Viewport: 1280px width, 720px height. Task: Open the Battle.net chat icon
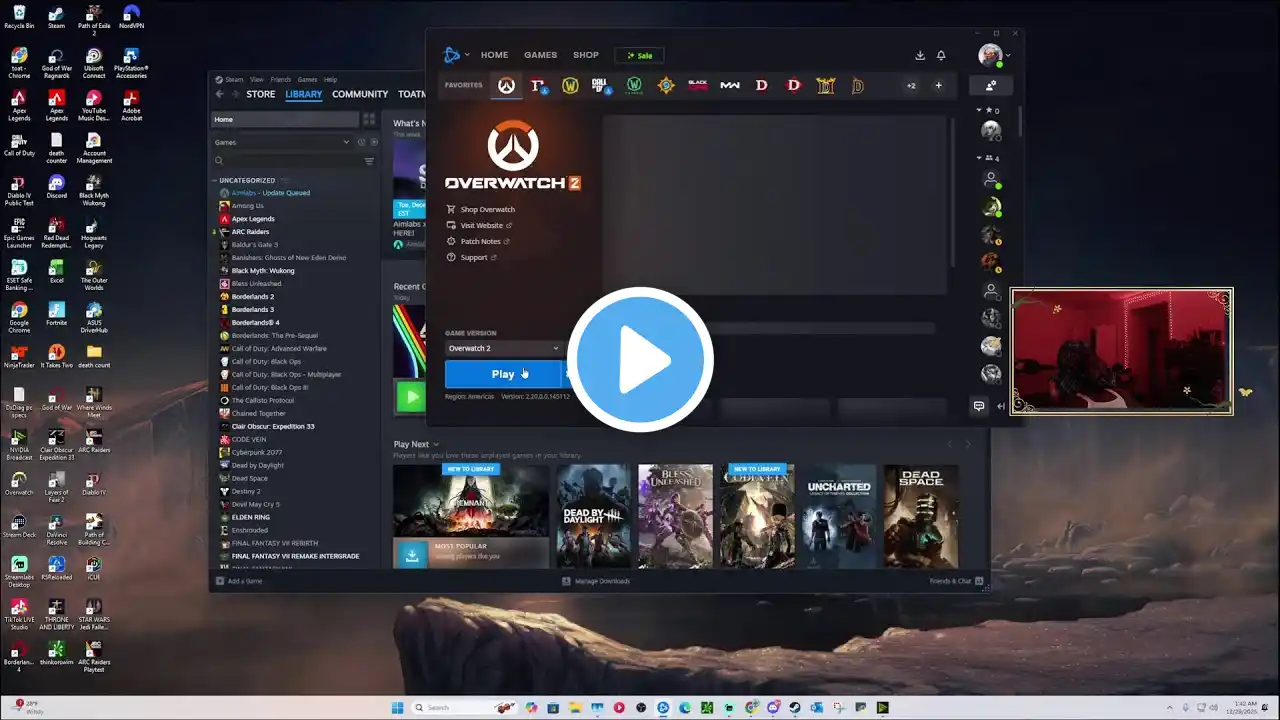[x=979, y=406]
